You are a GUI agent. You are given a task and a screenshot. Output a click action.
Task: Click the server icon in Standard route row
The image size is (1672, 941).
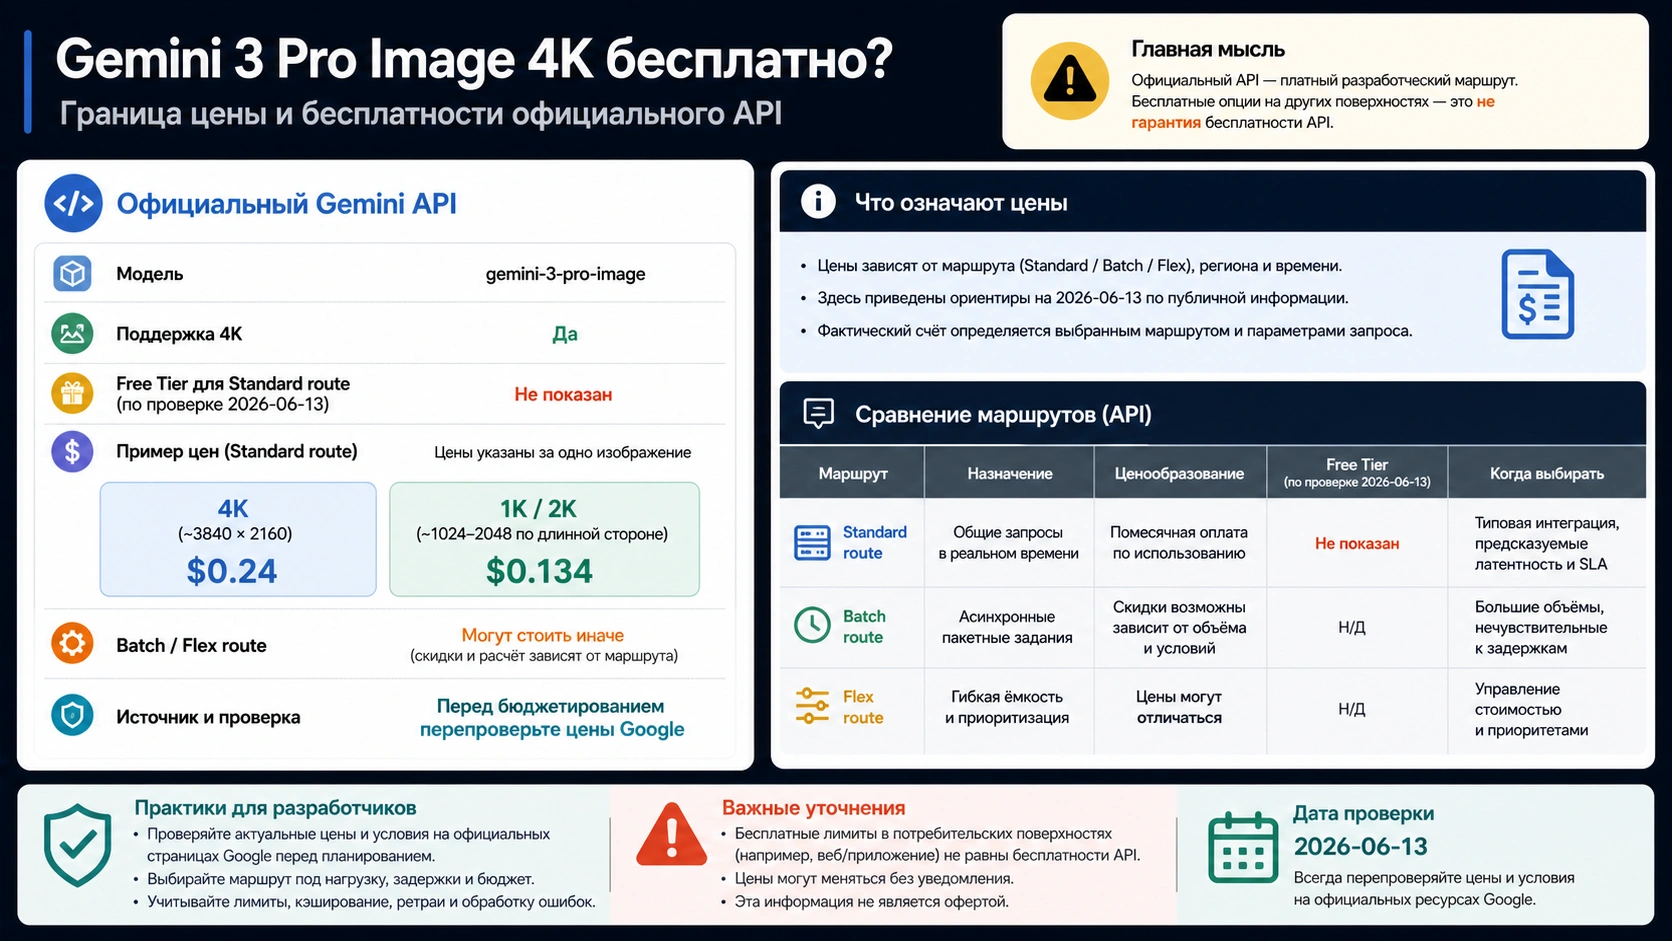(x=812, y=543)
